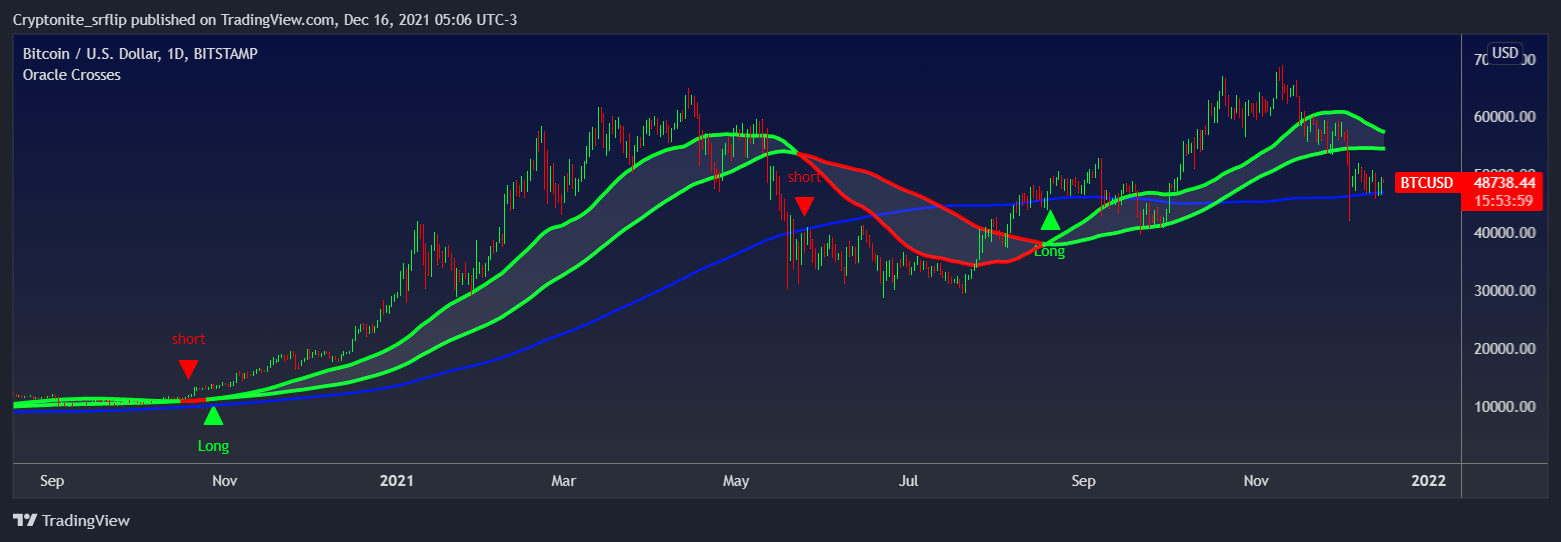Select the 'Oracle Crosses' indicator label
This screenshot has width=1561, height=542.
pos(72,75)
